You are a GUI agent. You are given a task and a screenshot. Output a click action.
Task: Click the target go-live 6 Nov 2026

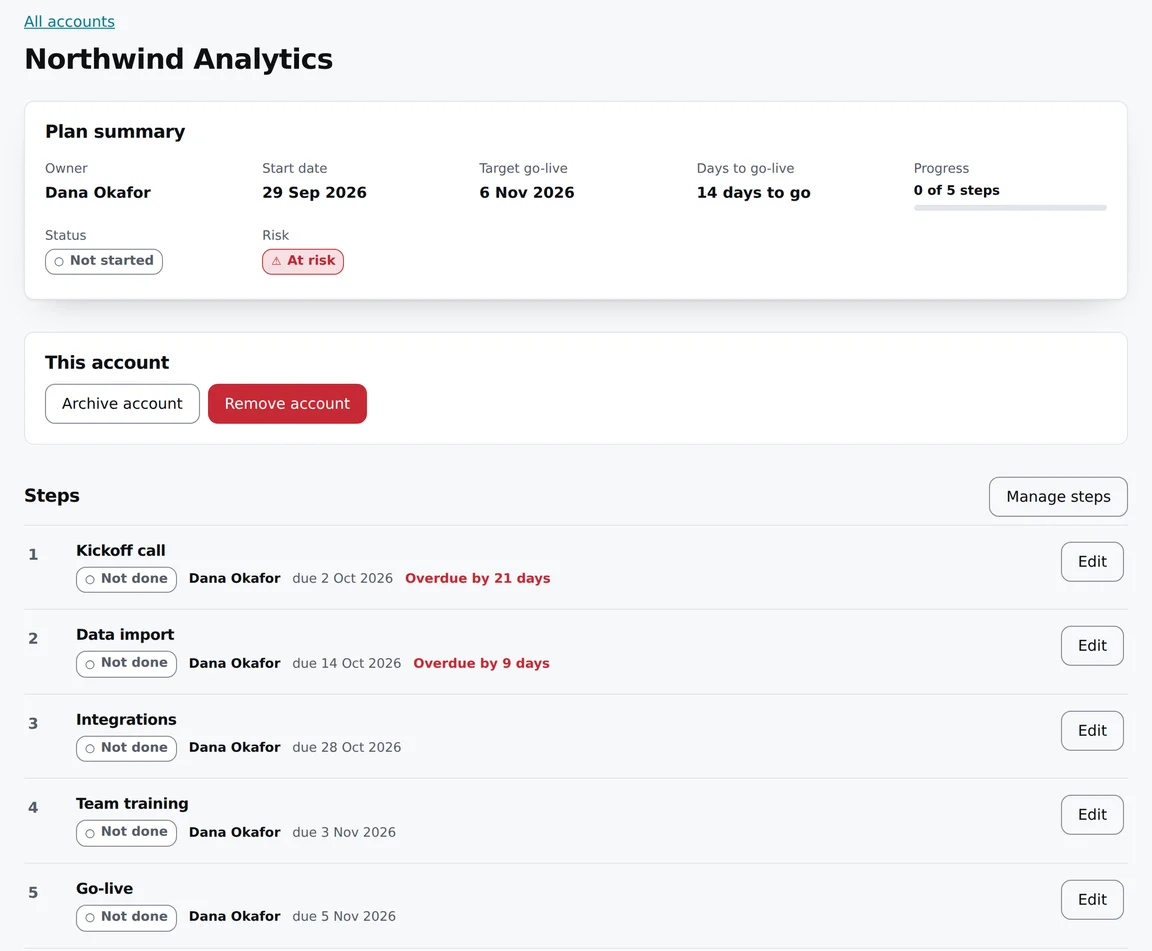527,193
